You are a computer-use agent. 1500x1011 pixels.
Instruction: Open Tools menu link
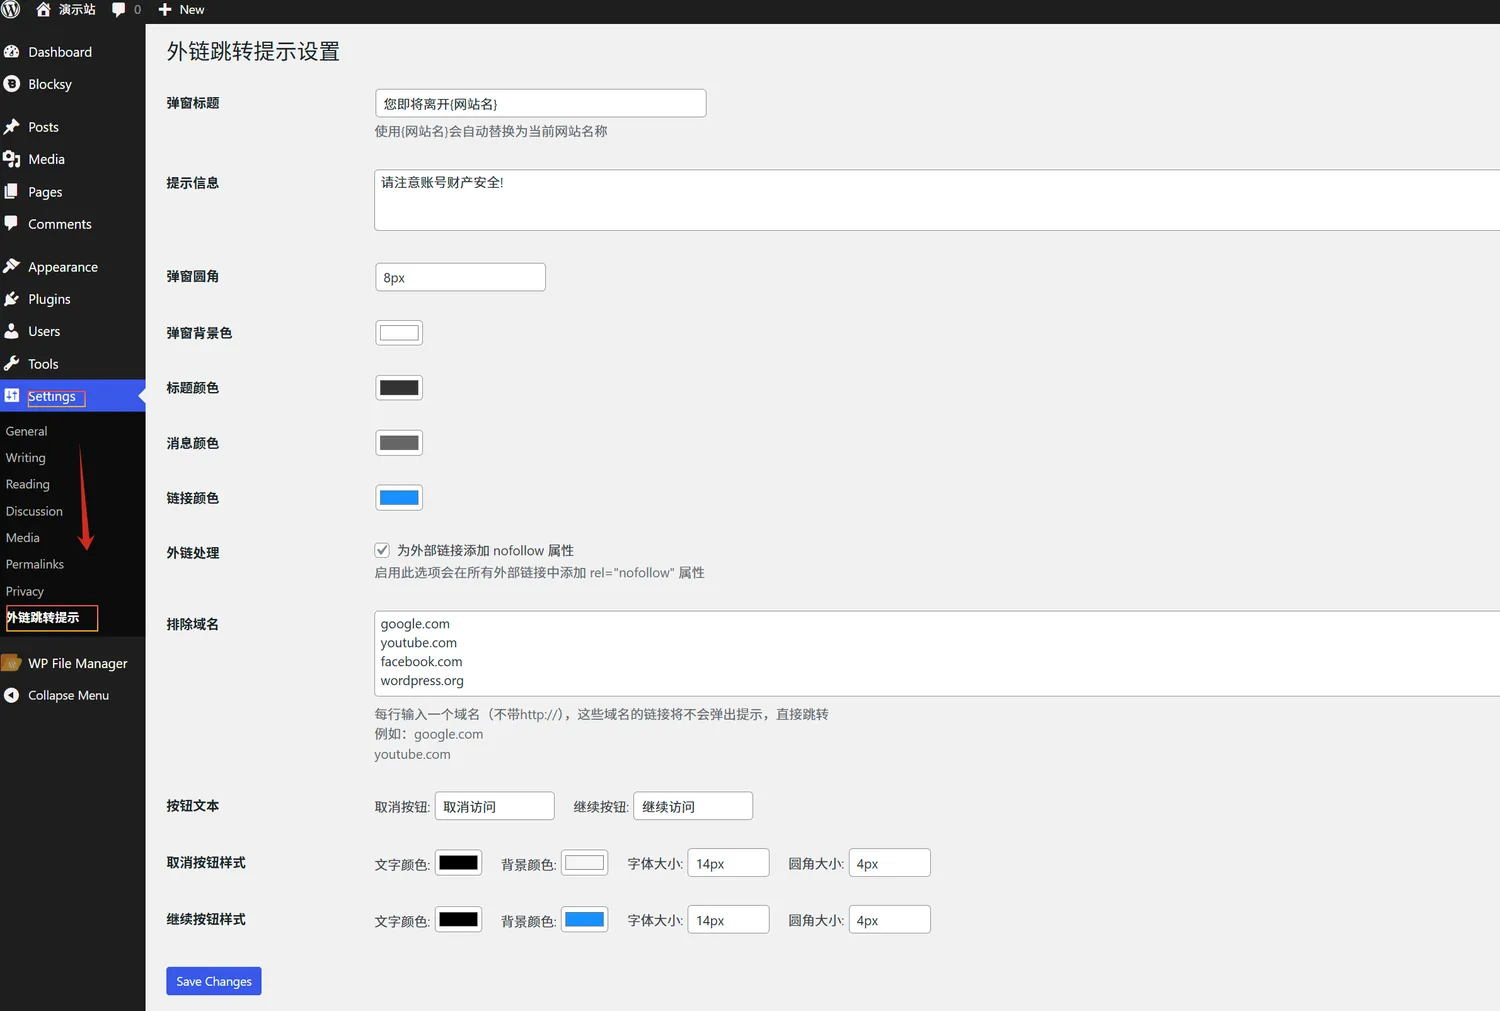(x=43, y=364)
